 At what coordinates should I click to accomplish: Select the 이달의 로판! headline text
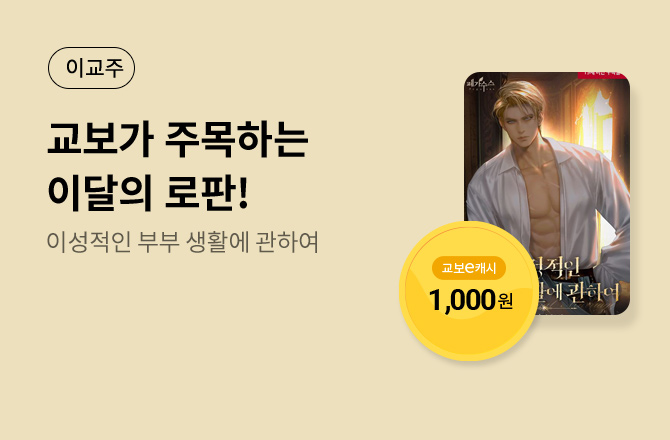(x=148, y=193)
